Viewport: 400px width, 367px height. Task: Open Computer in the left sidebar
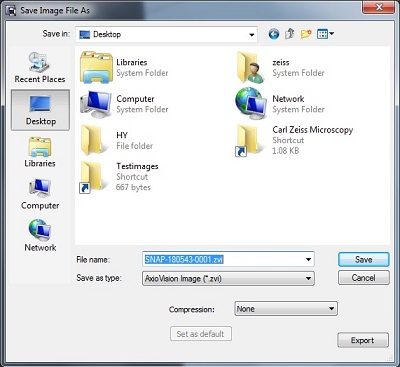[40, 194]
